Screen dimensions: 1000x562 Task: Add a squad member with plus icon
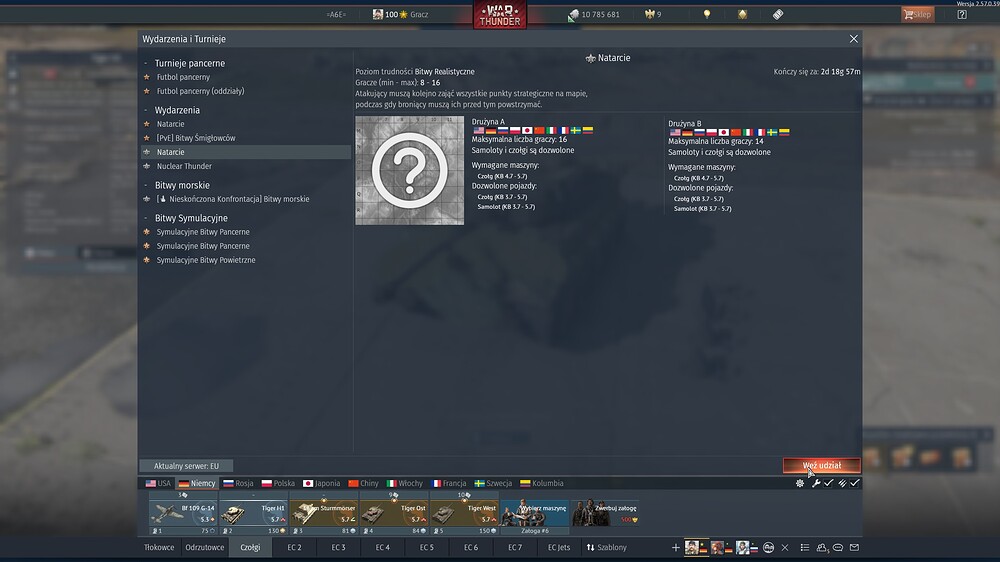point(675,547)
